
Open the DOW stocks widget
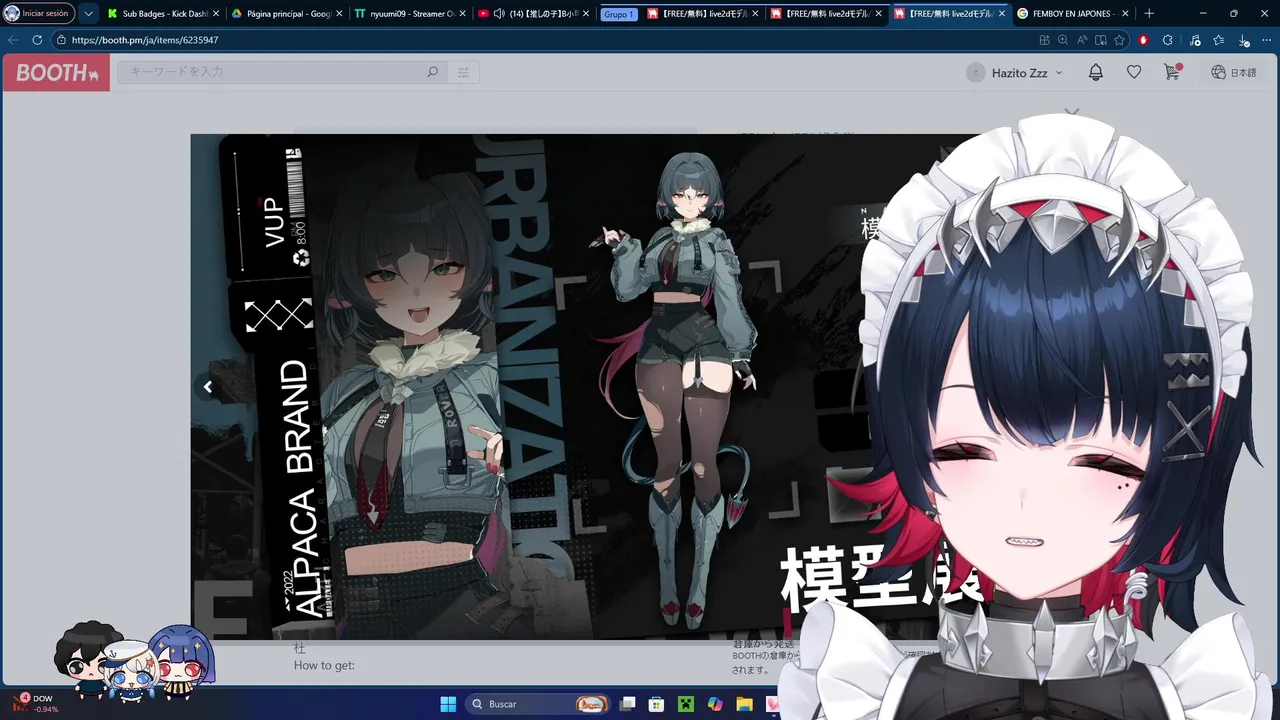[x=36, y=703]
